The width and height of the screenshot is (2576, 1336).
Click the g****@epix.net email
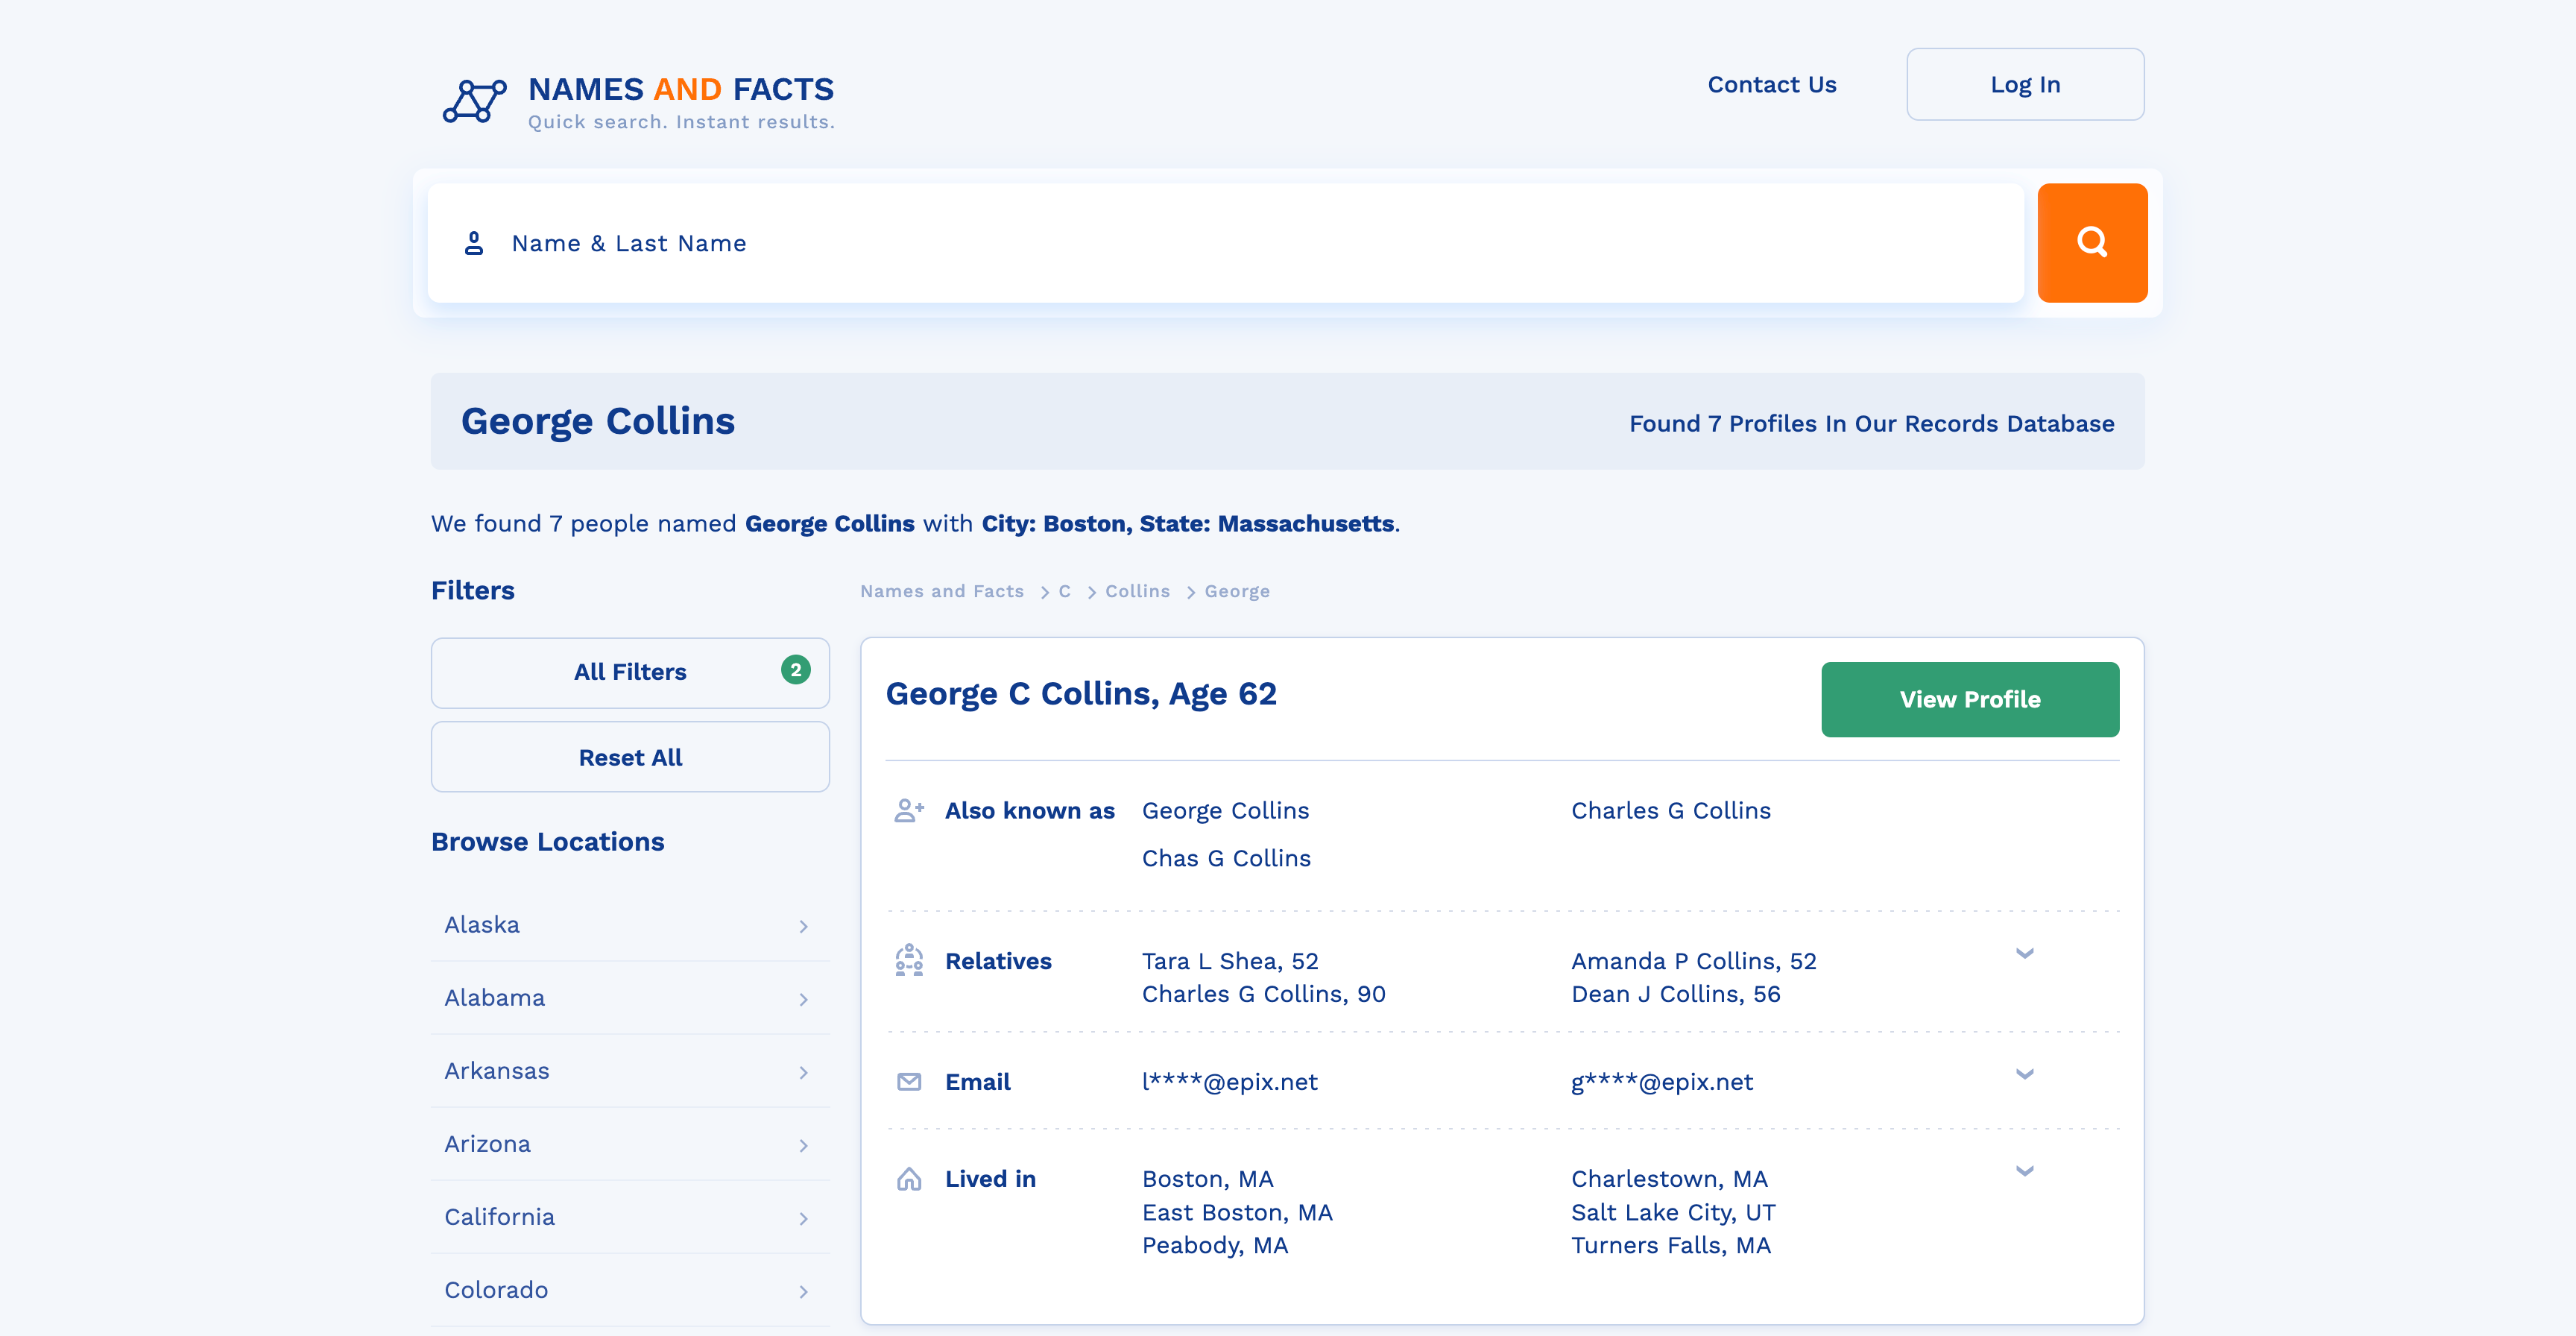[x=1662, y=1082]
